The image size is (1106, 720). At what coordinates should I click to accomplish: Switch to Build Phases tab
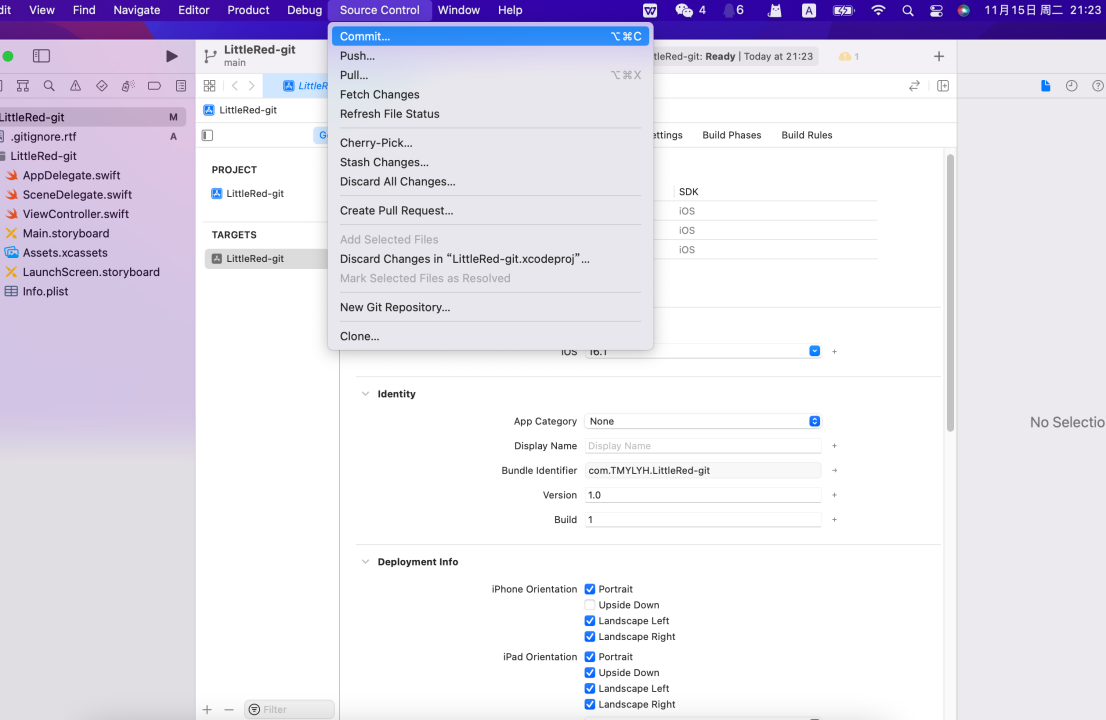tap(731, 135)
